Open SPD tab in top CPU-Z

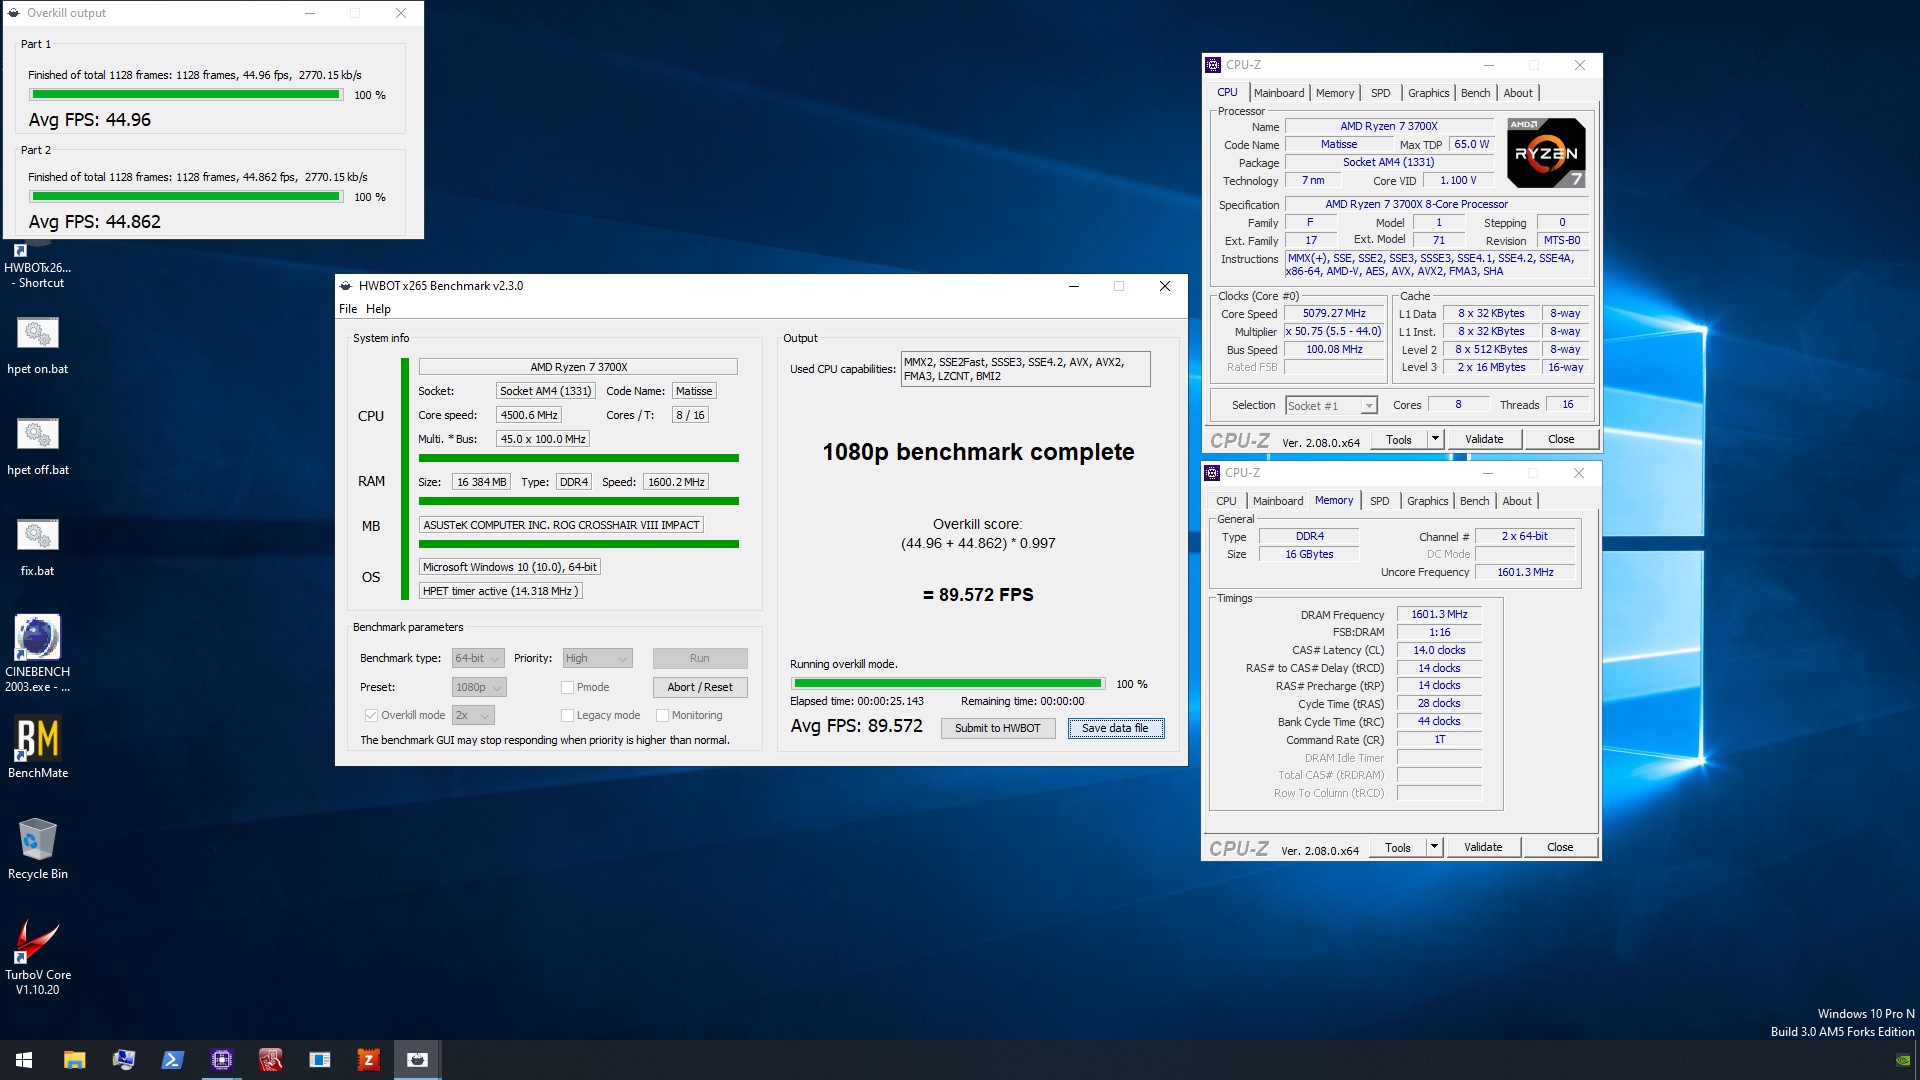click(1380, 93)
